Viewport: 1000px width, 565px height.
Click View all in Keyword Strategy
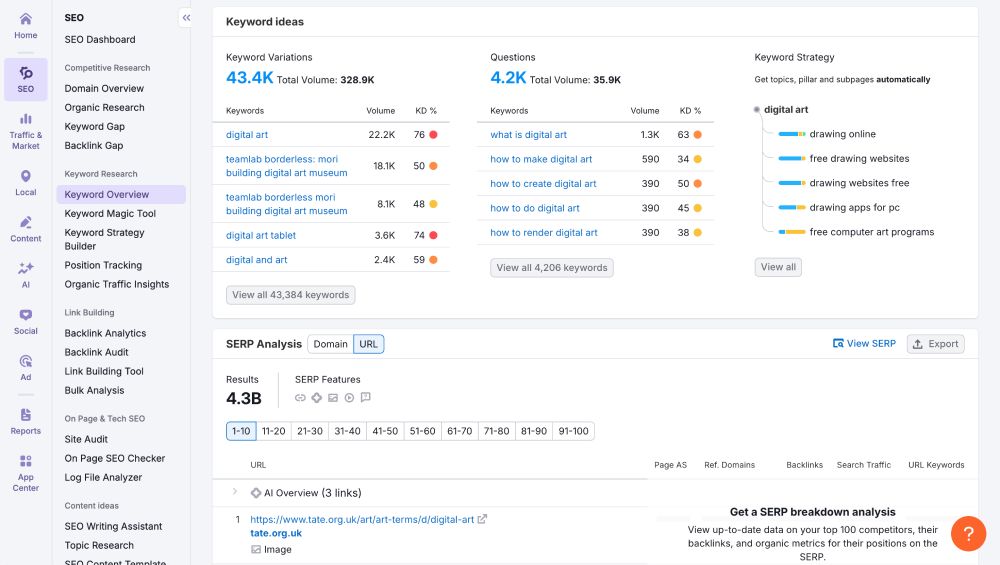pyautogui.click(x=778, y=267)
